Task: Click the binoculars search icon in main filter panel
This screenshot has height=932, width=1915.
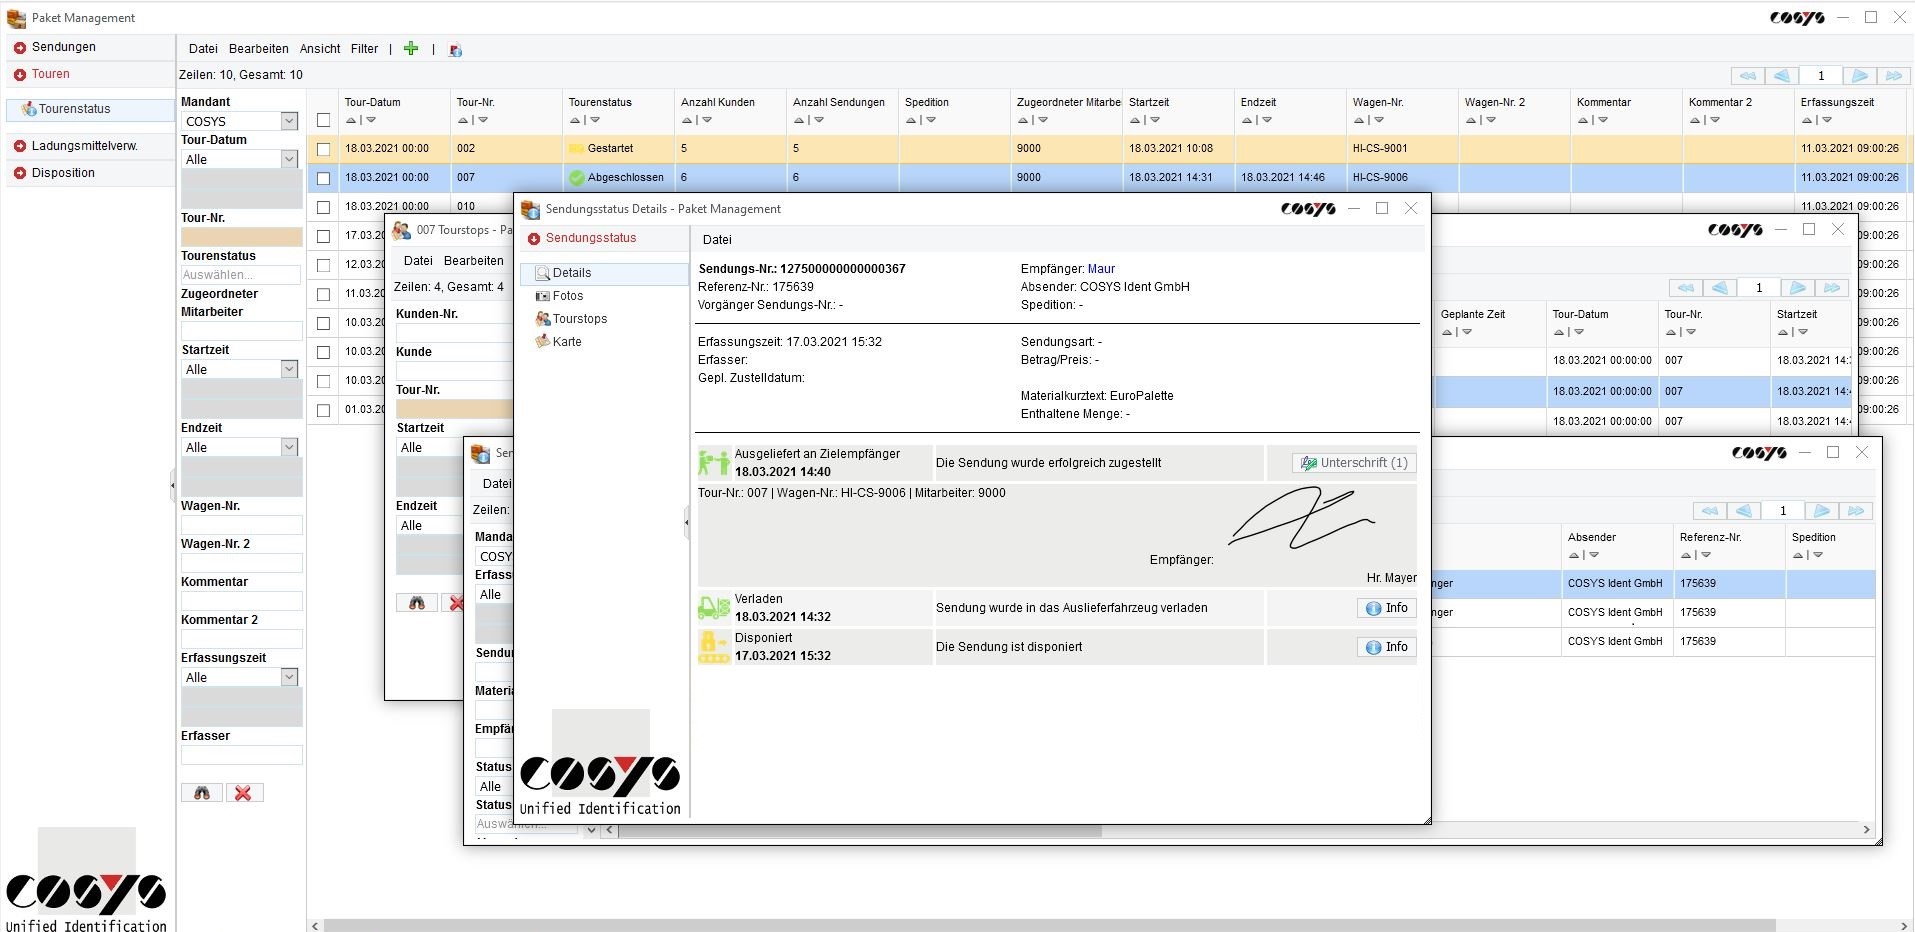Action: pyautogui.click(x=202, y=793)
